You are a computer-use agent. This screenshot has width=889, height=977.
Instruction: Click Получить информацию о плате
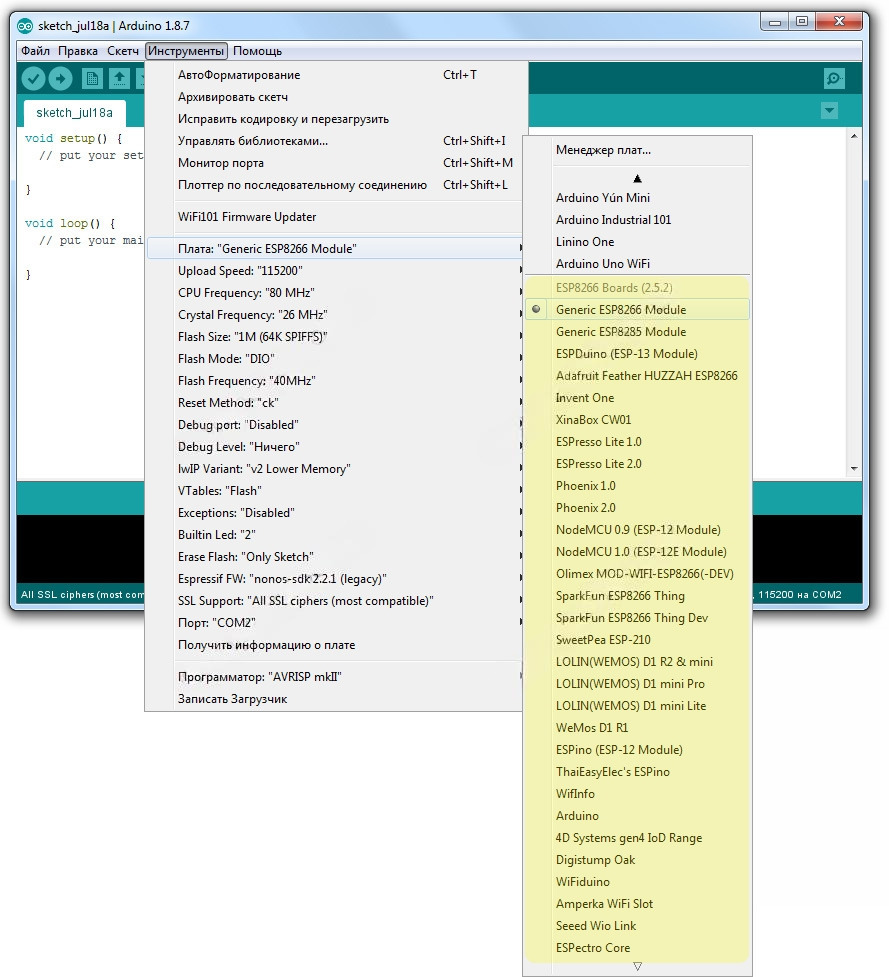pos(266,645)
